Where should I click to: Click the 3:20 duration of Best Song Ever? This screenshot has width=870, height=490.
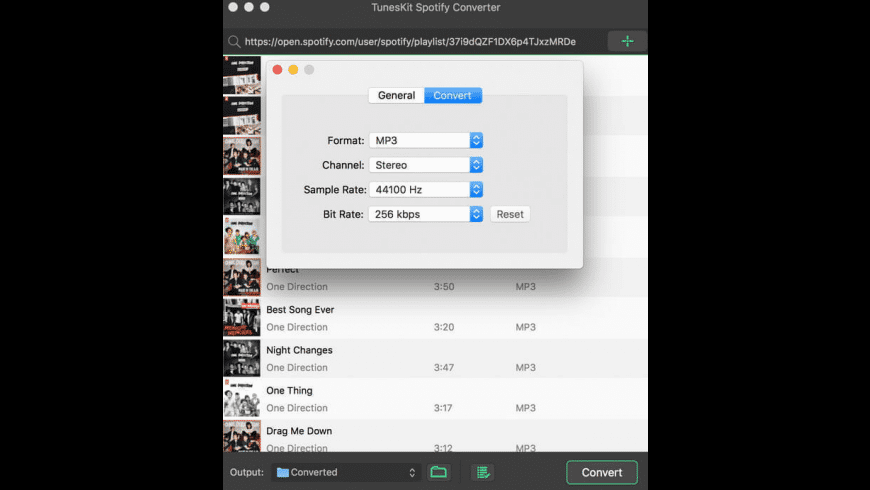coord(444,327)
